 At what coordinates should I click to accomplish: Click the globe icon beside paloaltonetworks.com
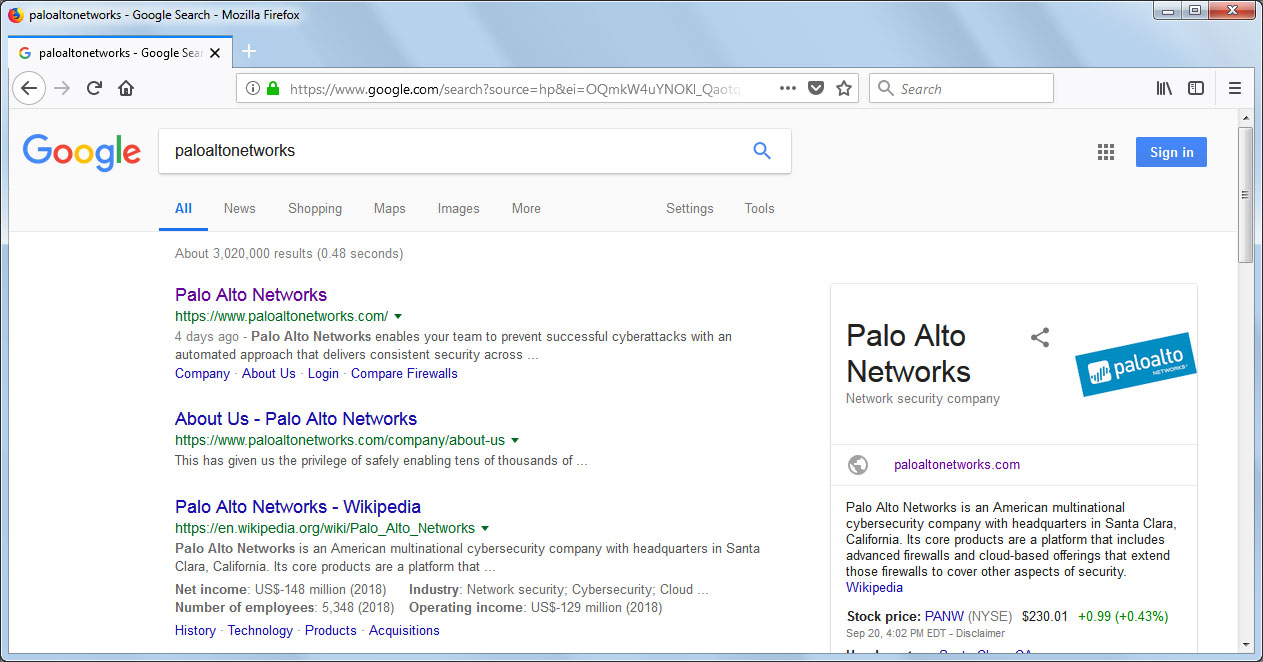click(x=857, y=465)
